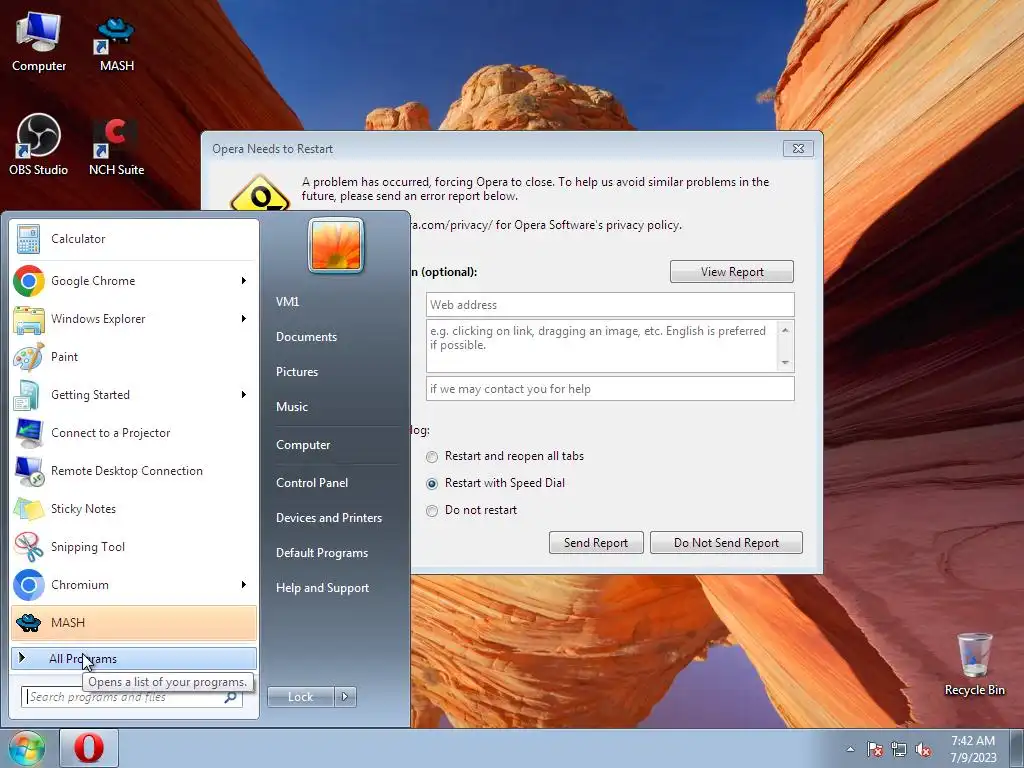Click the View Report button
Screen dimensions: 1024x768
[731, 272]
